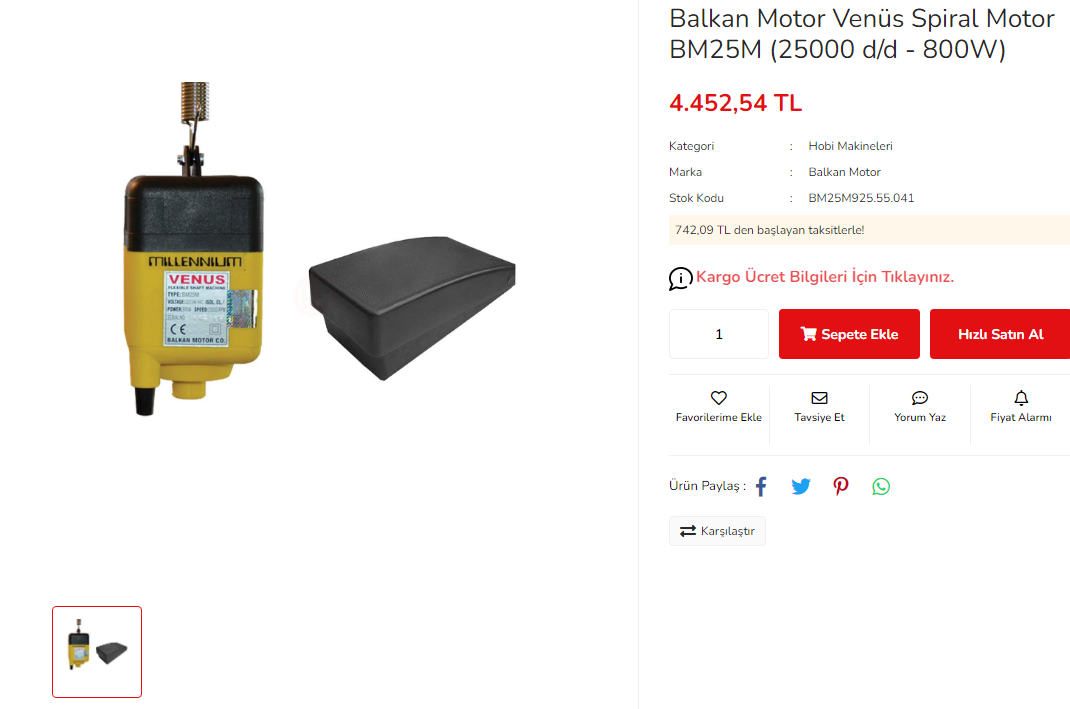Share product on Pinterest
The height and width of the screenshot is (709, 1070).
(841, 487)
